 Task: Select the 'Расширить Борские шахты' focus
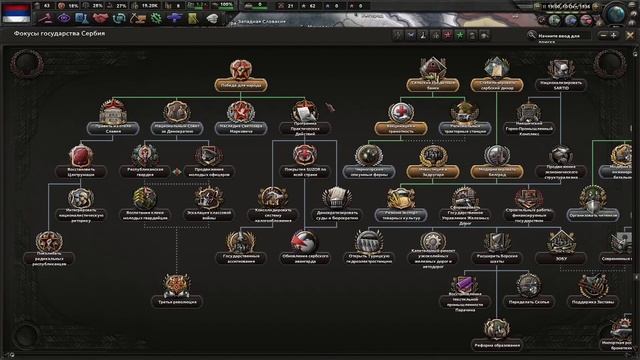tap(497, 248)
